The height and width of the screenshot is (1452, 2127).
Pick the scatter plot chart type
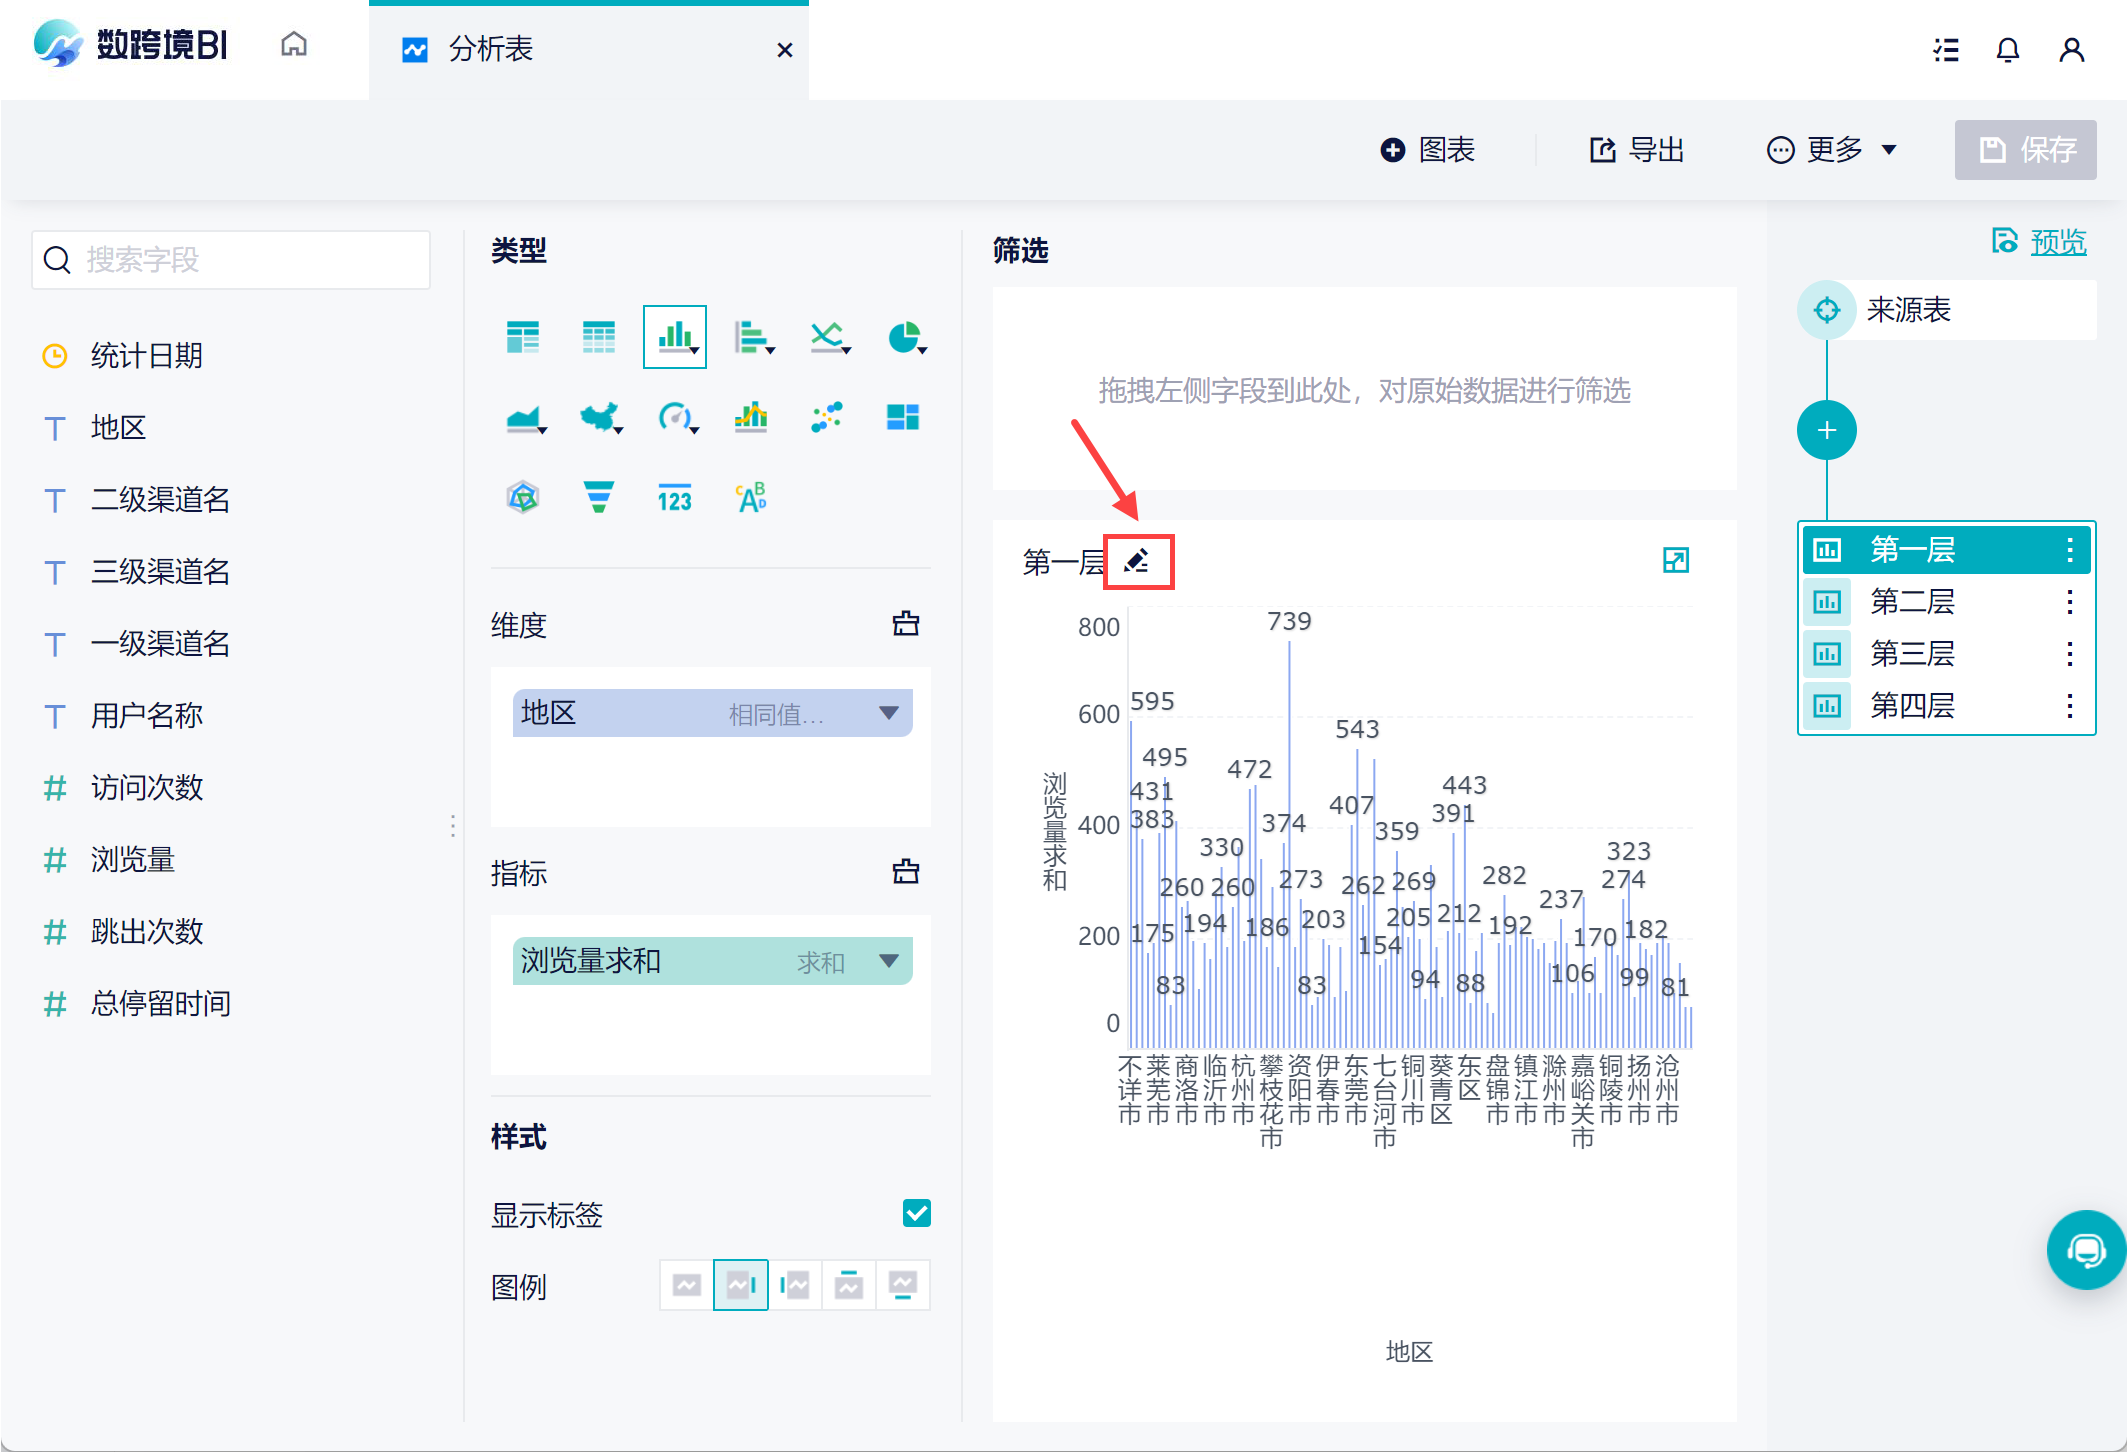(x=827, y=416)
